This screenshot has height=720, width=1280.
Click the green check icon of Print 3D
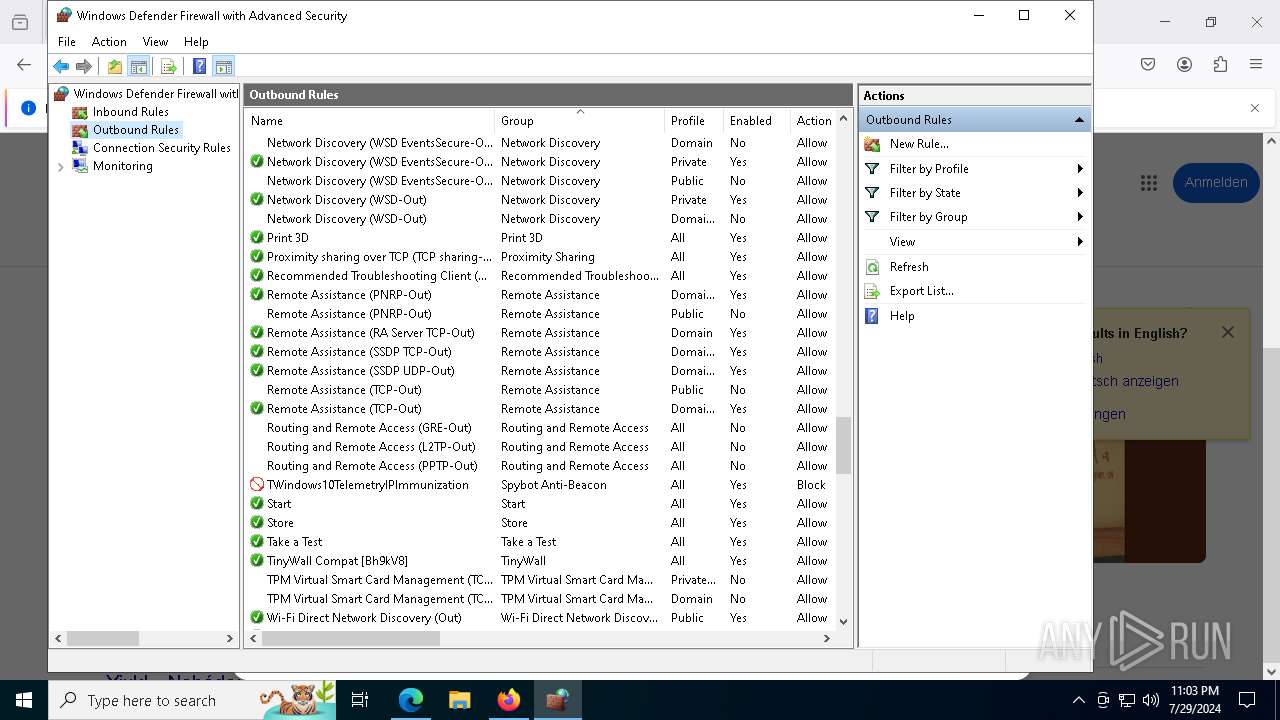pos(257,238)
